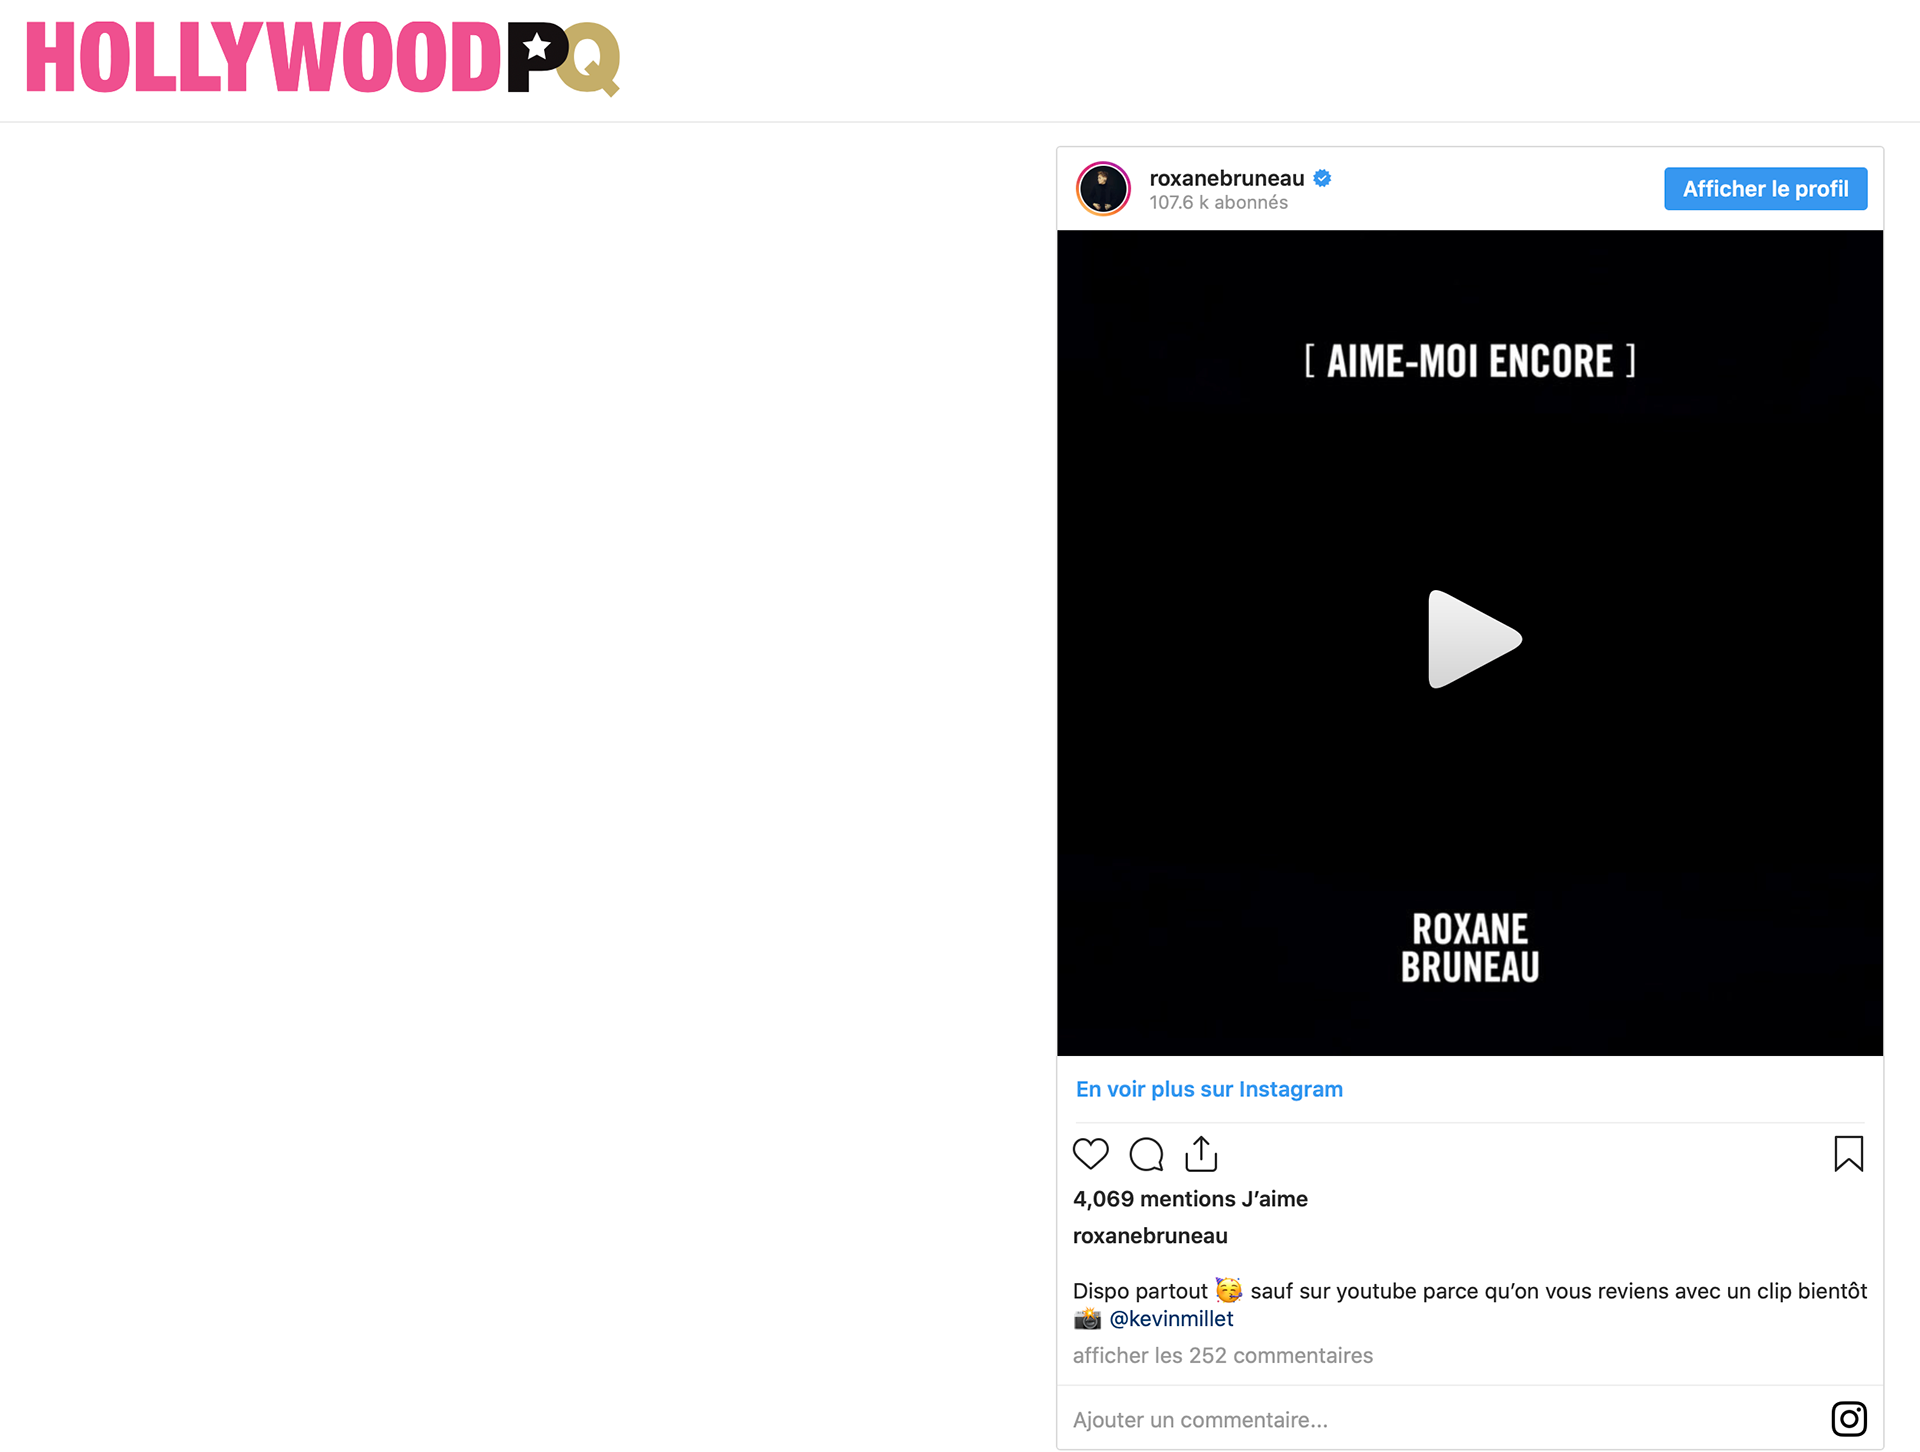Open roxanebruneau profile avatar
The width and height of the screenshot is (1920, 1452).
(x=1103, y=188)
